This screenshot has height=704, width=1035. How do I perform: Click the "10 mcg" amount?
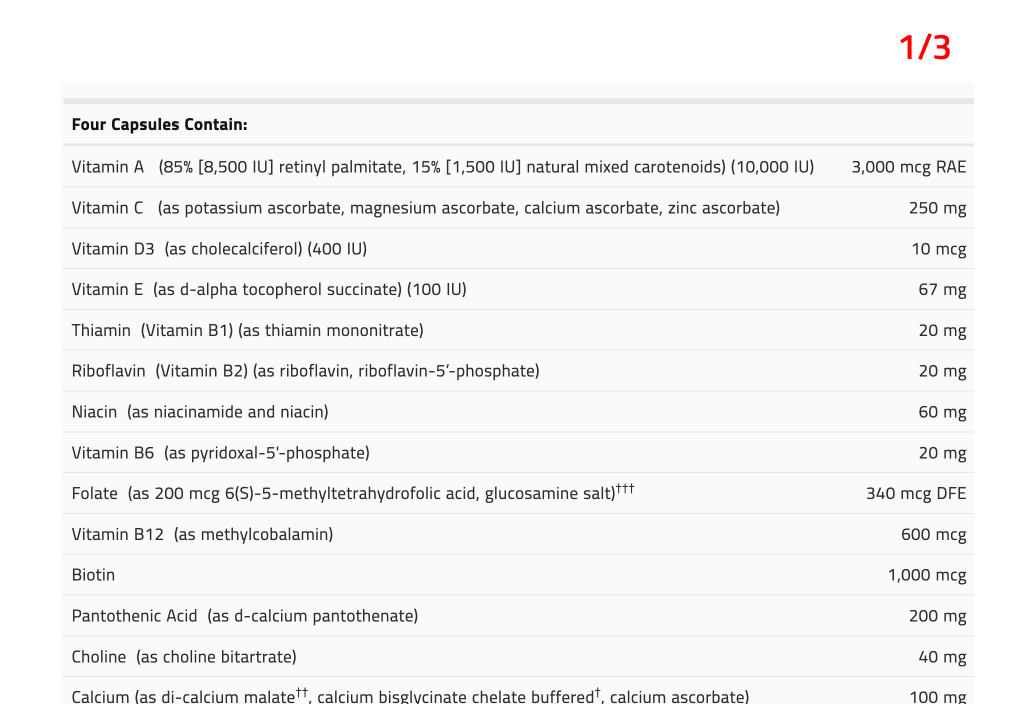(x=939, y=249)
